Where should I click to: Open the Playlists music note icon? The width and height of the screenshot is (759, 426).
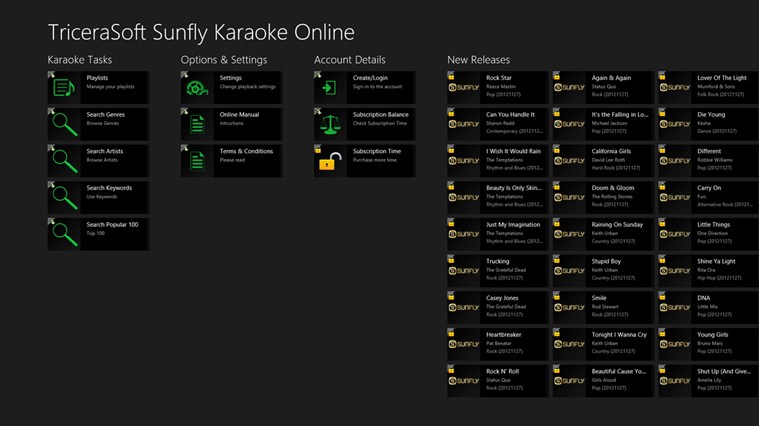(x=64, y=88)
